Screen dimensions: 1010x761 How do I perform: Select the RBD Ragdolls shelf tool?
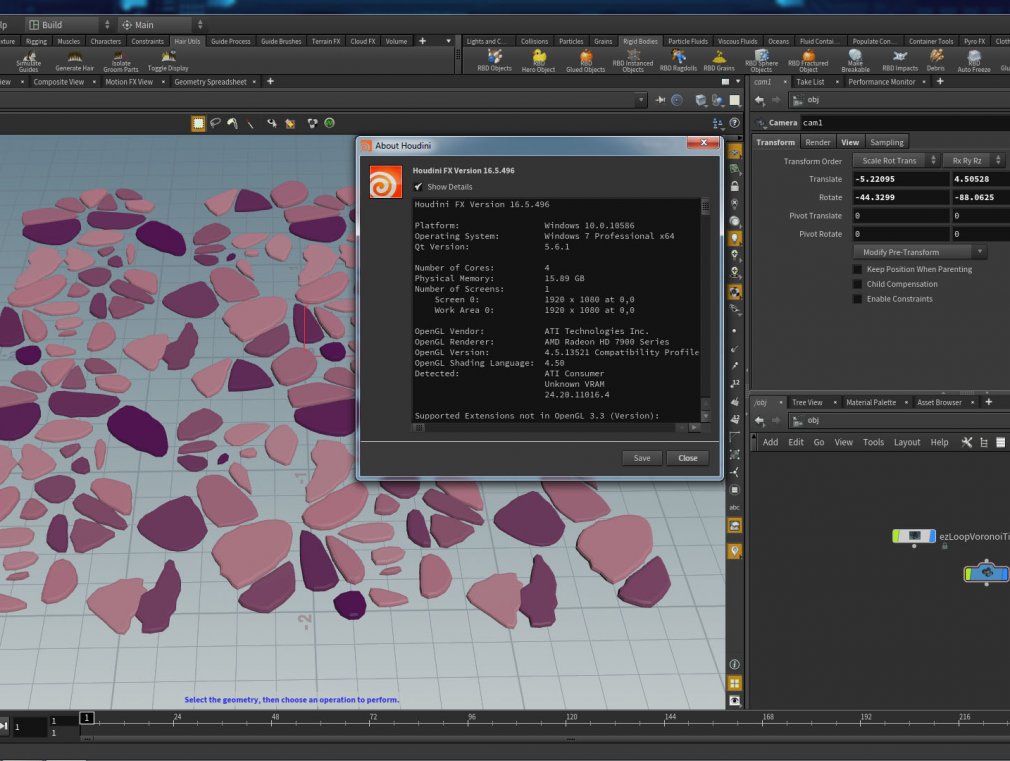678,60
